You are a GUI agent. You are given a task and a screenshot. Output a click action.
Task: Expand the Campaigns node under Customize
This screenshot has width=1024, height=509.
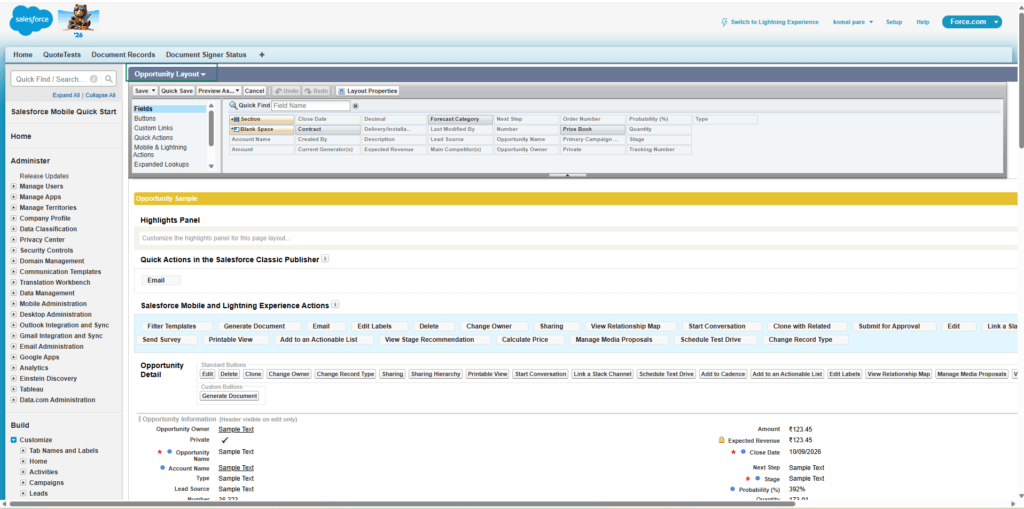(24, 483)
